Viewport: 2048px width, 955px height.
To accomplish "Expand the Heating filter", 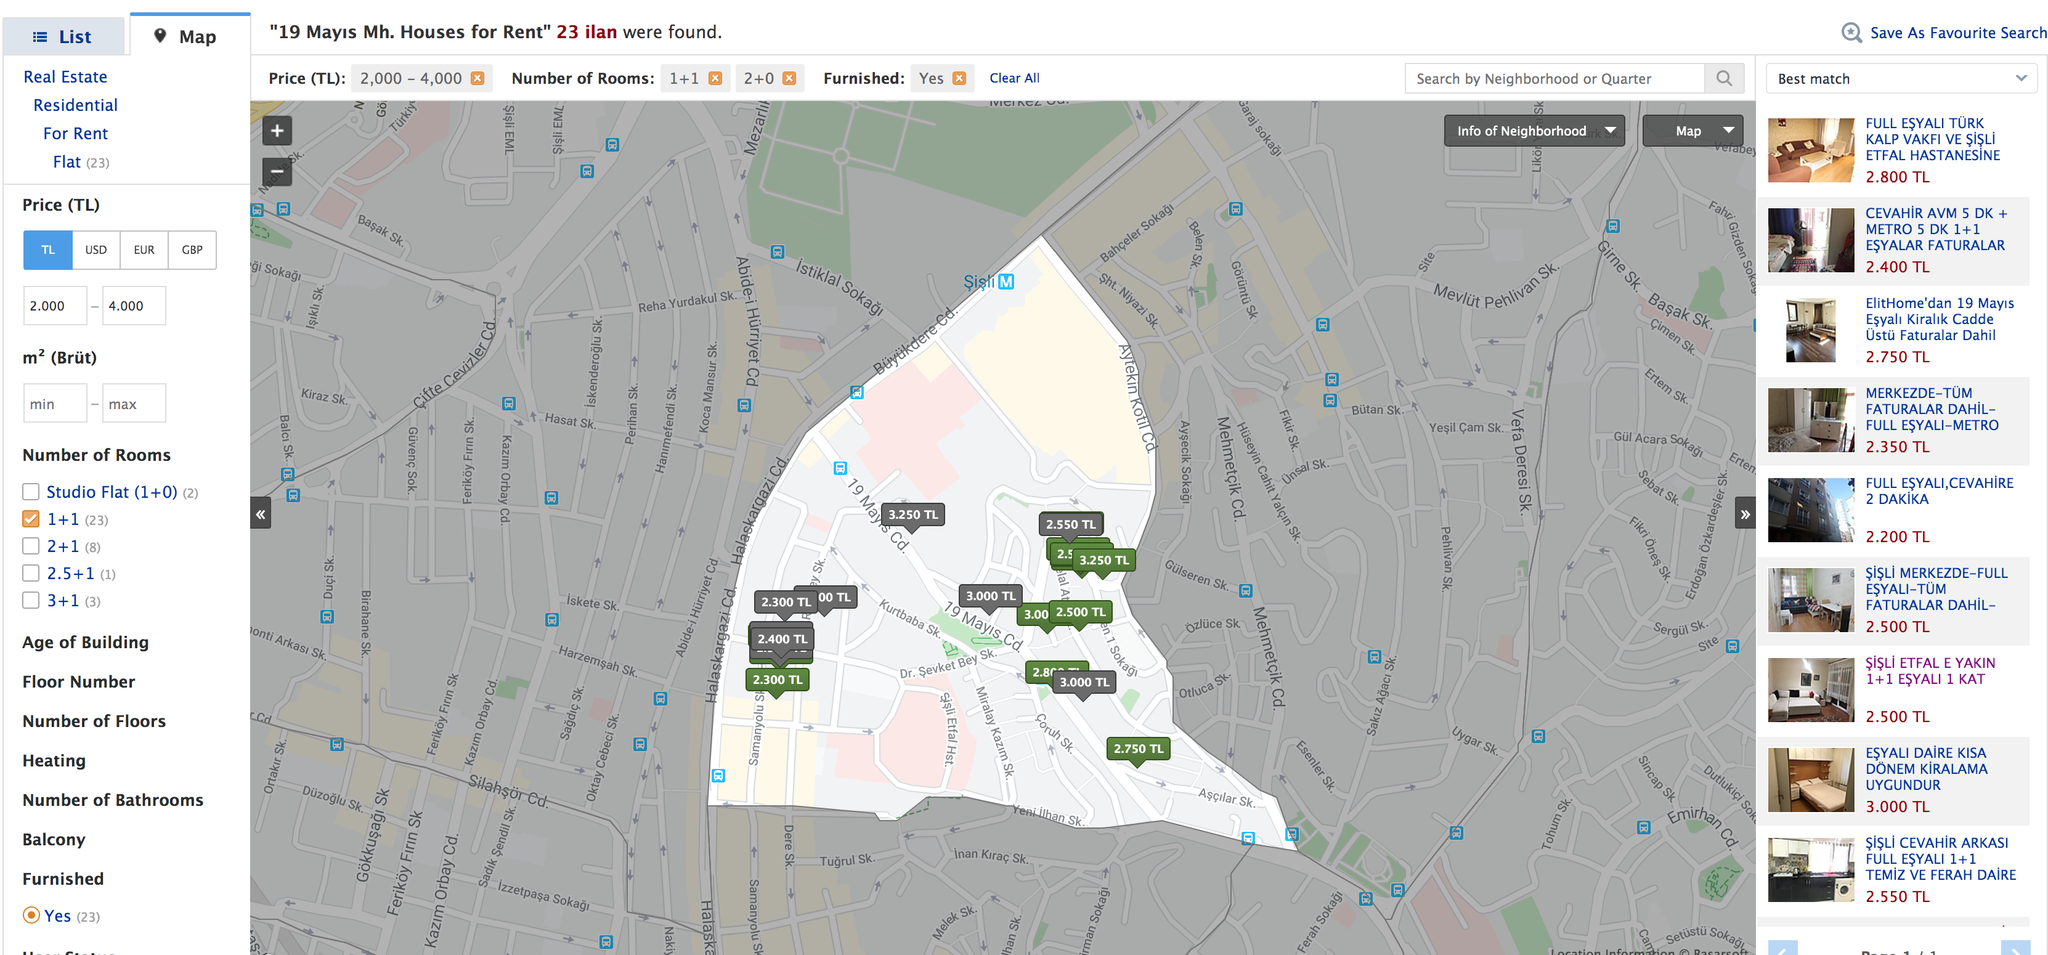I will tap(54, 761).
